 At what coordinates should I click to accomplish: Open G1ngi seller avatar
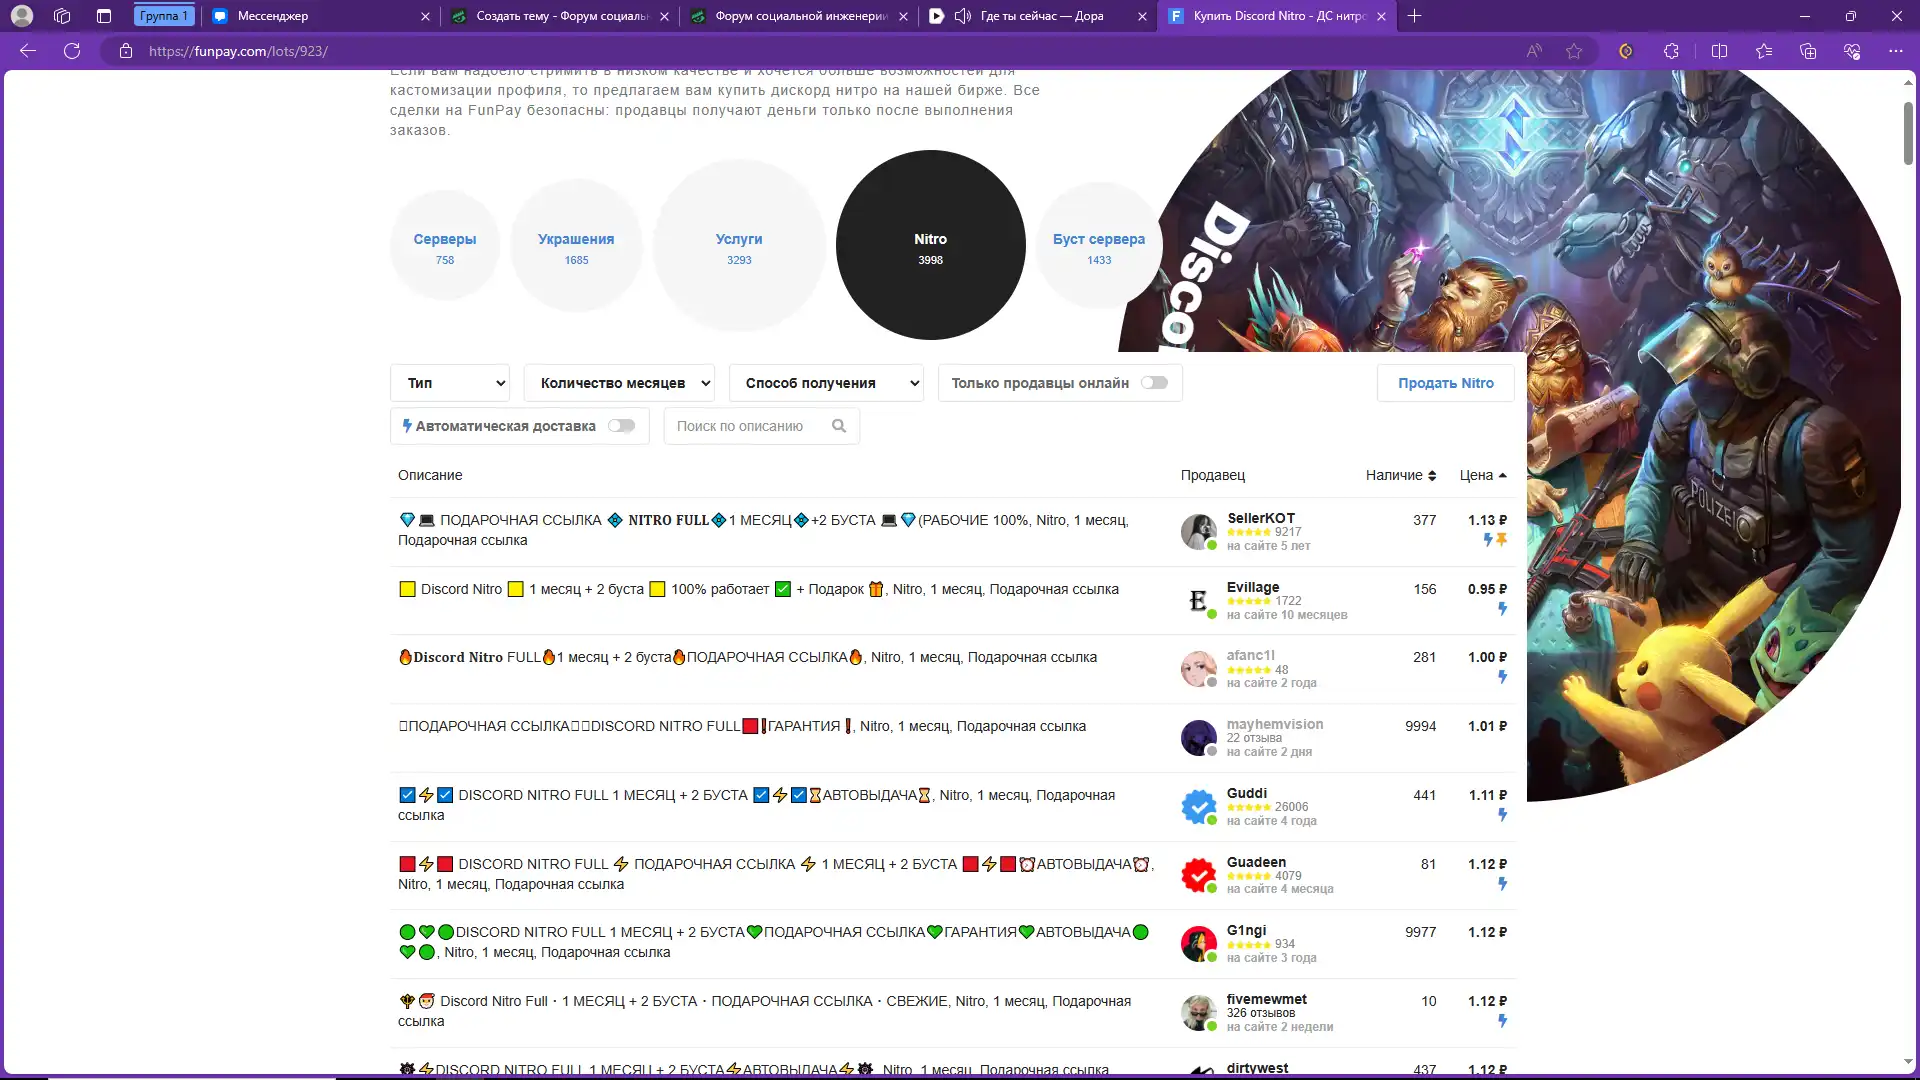(1198, 944)
